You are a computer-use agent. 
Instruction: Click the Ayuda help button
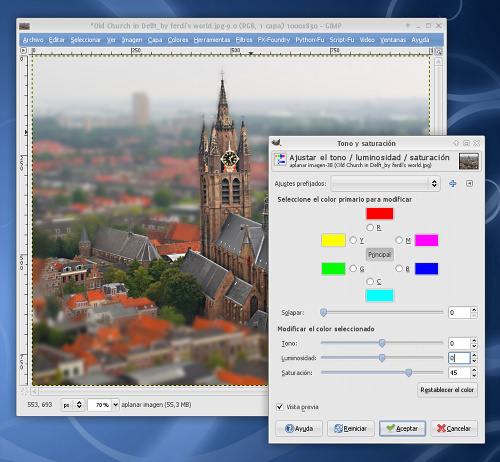click(x=299, y=428)
